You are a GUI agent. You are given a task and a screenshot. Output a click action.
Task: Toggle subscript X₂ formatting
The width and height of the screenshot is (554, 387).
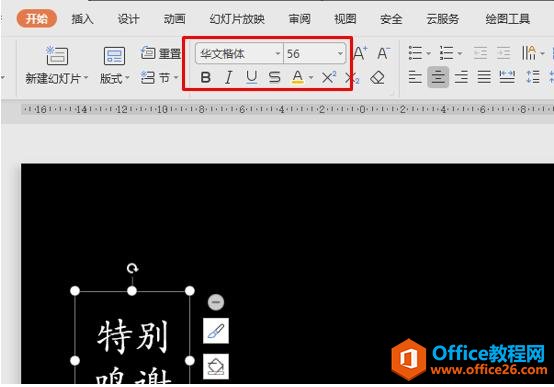(x=352, y=77)
